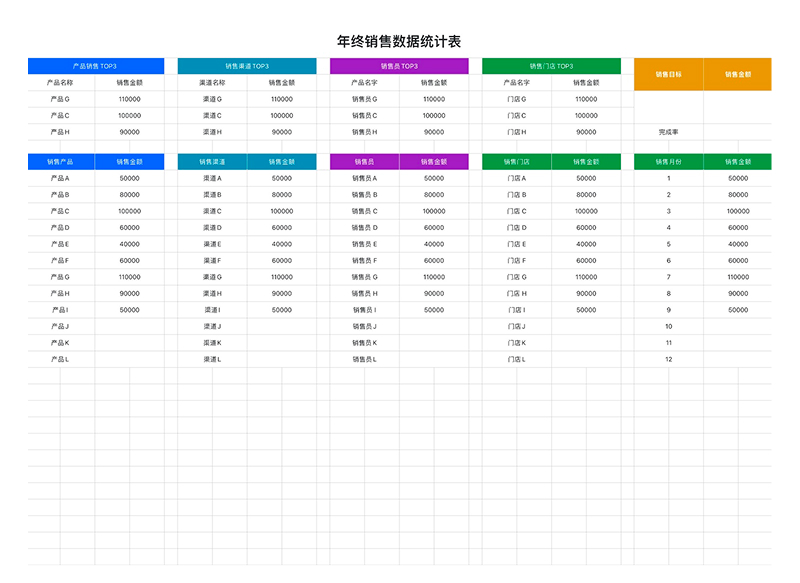Image resolution: width=800 pixels, height=583 pixels.
Task: Click the 产品L cell
Action: 60,359
